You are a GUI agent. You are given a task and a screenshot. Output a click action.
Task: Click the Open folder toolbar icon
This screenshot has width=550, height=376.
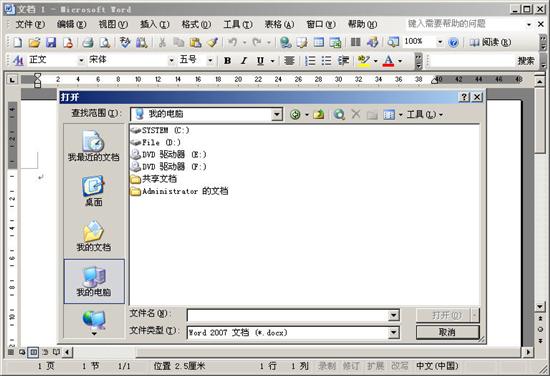tap(34, 42)
